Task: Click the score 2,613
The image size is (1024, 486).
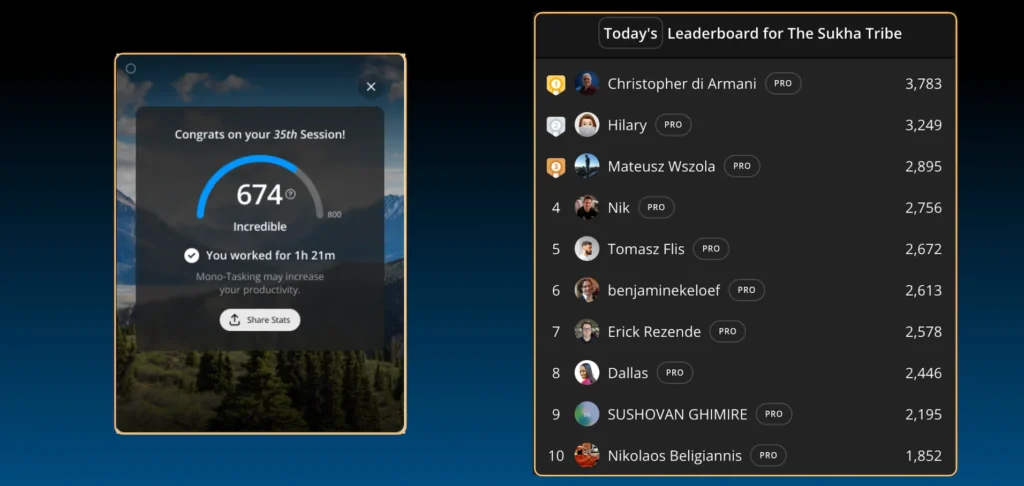Action: point(923,291)
